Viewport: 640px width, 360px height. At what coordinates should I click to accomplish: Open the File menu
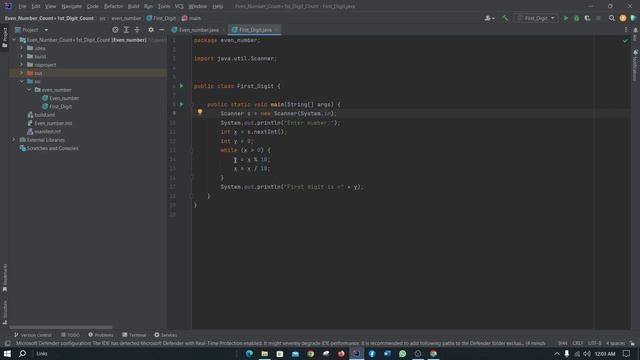click(22, 6)
